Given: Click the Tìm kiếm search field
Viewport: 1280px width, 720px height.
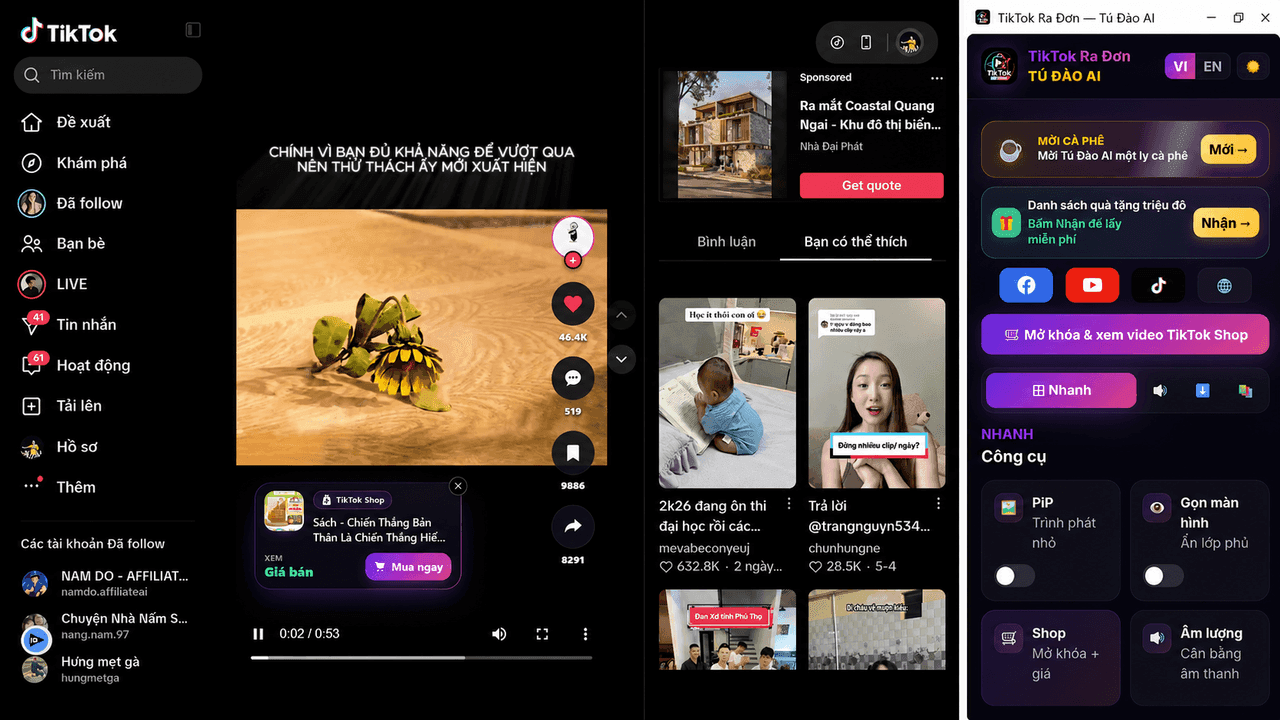Looking at the screenshot, I should [108, 75].
